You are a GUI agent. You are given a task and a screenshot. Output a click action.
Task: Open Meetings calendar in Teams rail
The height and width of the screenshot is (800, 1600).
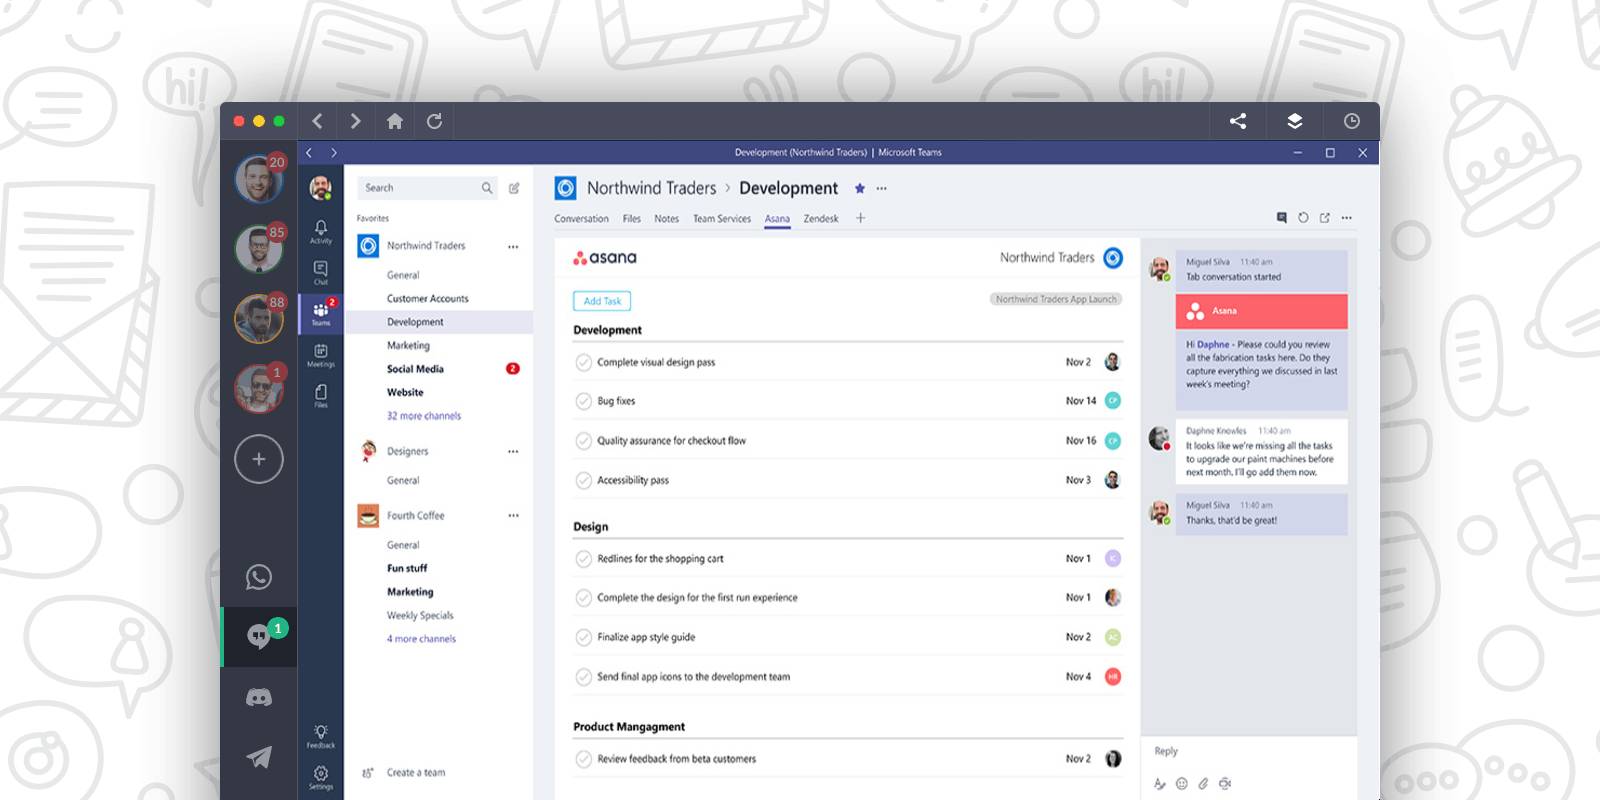click(321, 355)
